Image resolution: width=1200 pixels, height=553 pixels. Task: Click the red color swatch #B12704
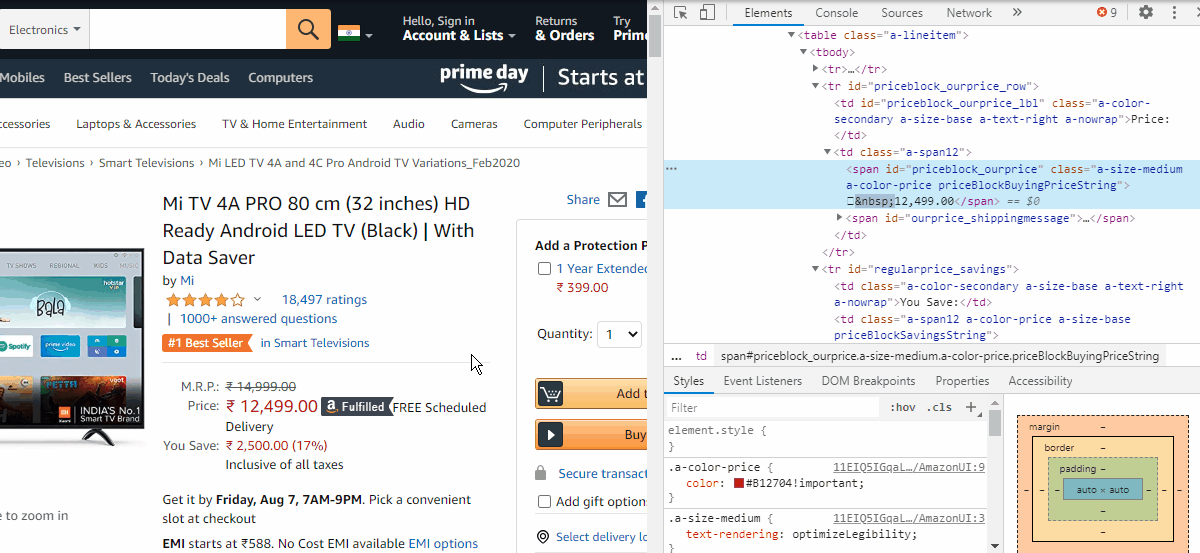tap(739, 483)
